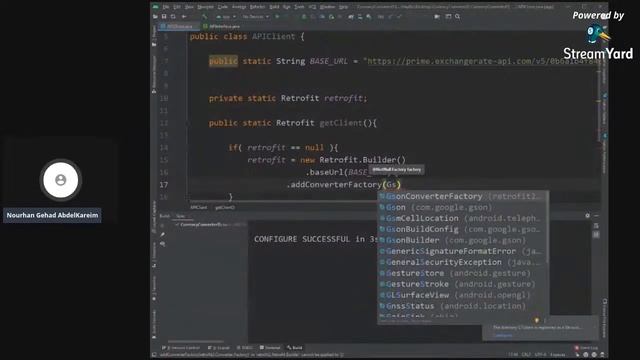Image resolution: width=640 pixels, height=360 pixels.
Task: Select GeneralSecurityException completion suggestion
Action: point(461,262)
